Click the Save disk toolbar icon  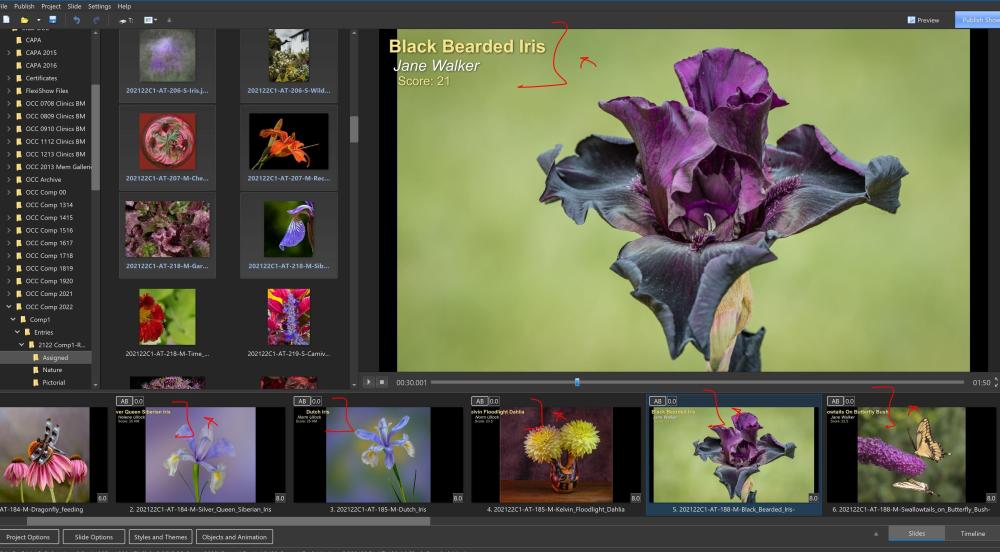53,19
